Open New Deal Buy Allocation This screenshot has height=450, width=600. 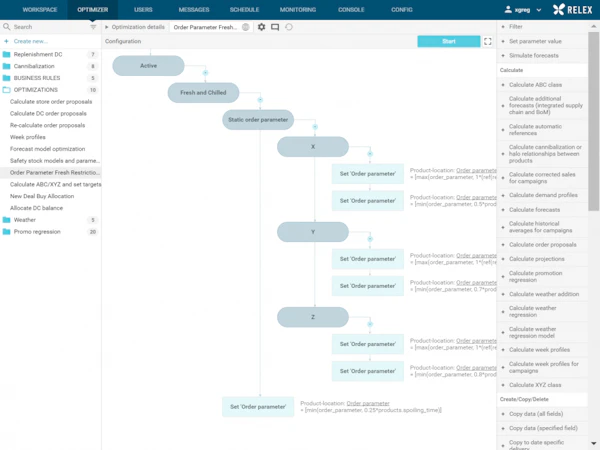(x=42, y=196)
